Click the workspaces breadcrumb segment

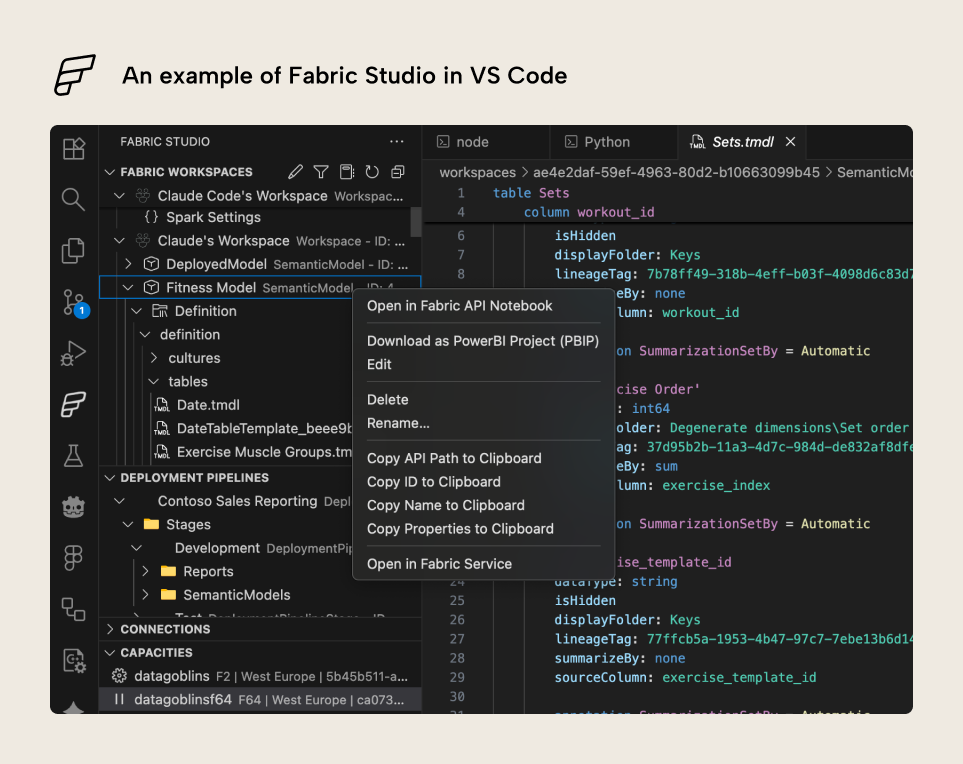click(477, 173)
